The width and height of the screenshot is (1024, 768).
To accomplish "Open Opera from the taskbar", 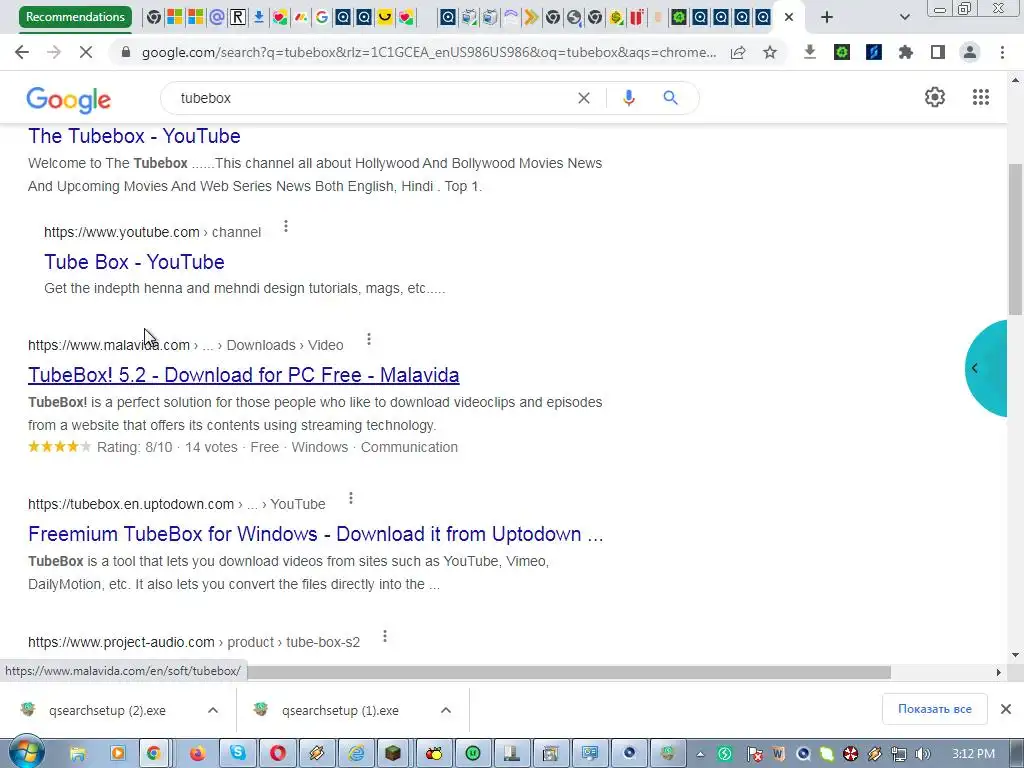I will click(278, 754).
